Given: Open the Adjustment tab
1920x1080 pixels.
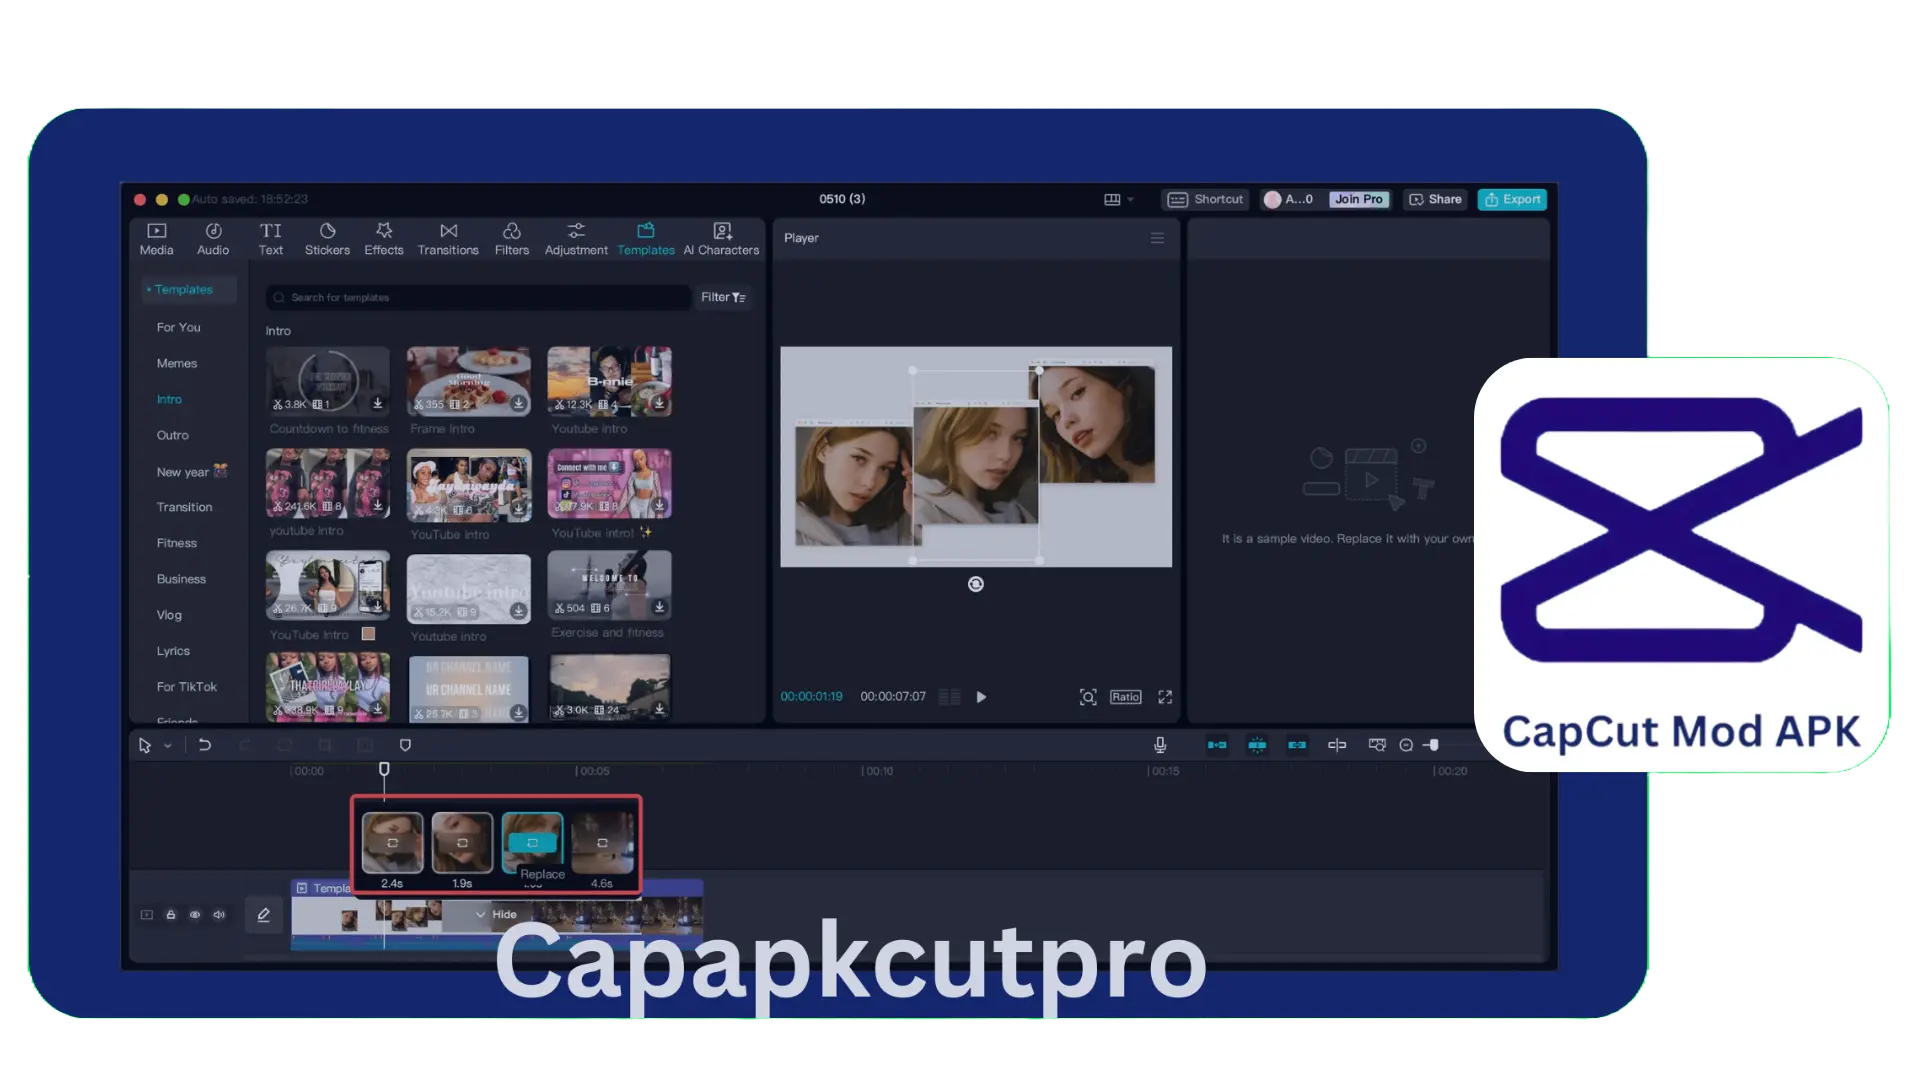Looking at the screenshot, I should pyautogui.click(x=576, y=239).
